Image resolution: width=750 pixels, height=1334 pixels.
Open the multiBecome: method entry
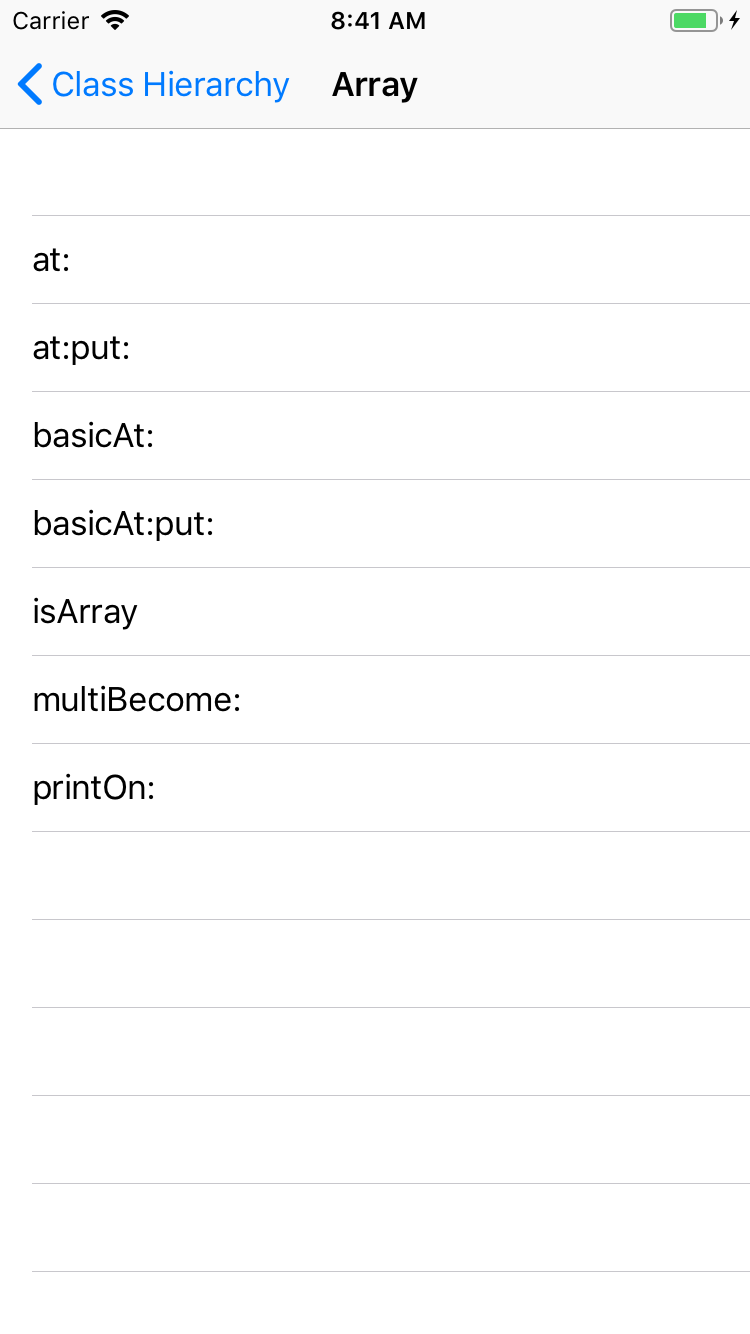coord(375,700)
